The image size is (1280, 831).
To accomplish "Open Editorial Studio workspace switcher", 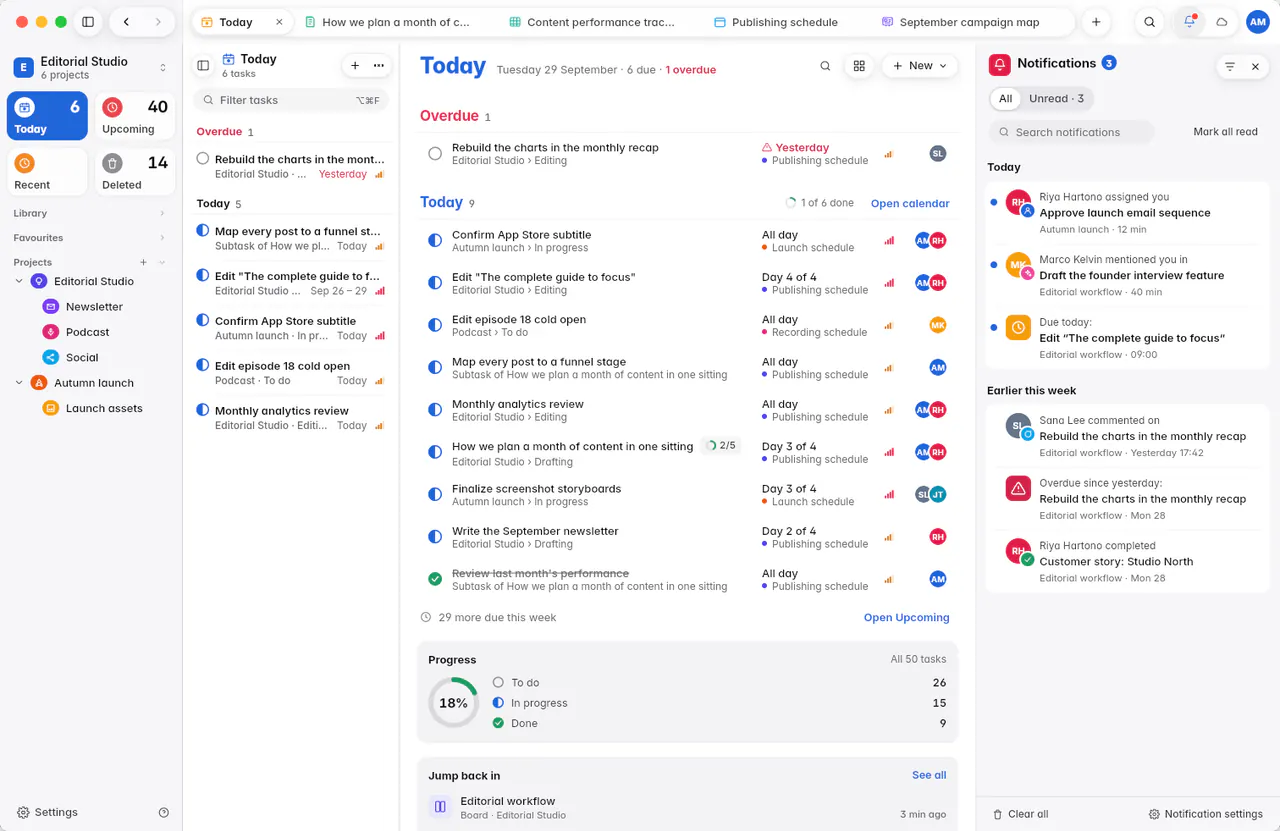I will tap(91, 67).
